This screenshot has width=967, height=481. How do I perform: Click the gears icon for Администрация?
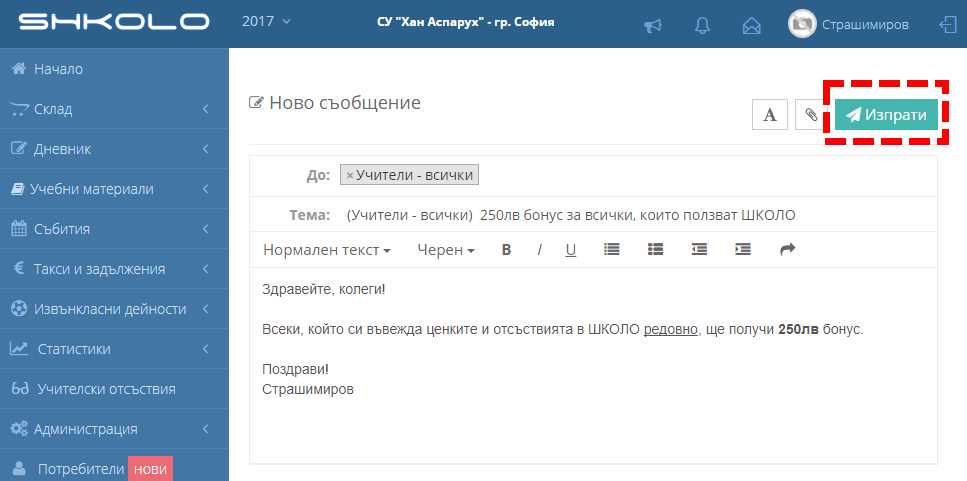coord(19,429)
